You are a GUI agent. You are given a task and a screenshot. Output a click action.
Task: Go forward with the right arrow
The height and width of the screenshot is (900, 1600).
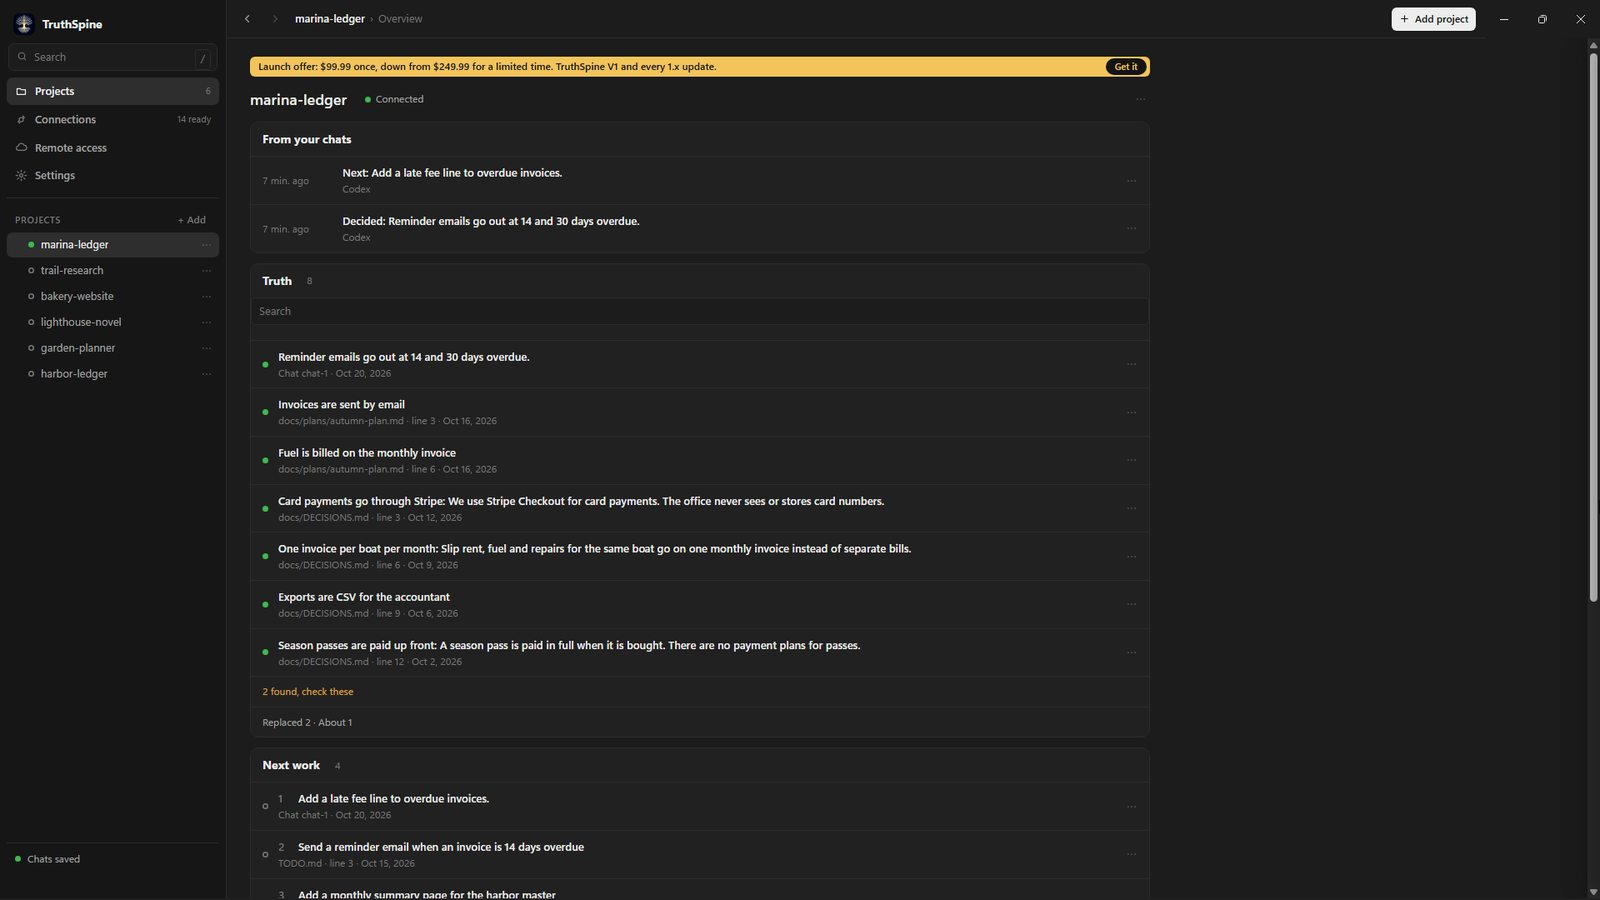(275, 19)
